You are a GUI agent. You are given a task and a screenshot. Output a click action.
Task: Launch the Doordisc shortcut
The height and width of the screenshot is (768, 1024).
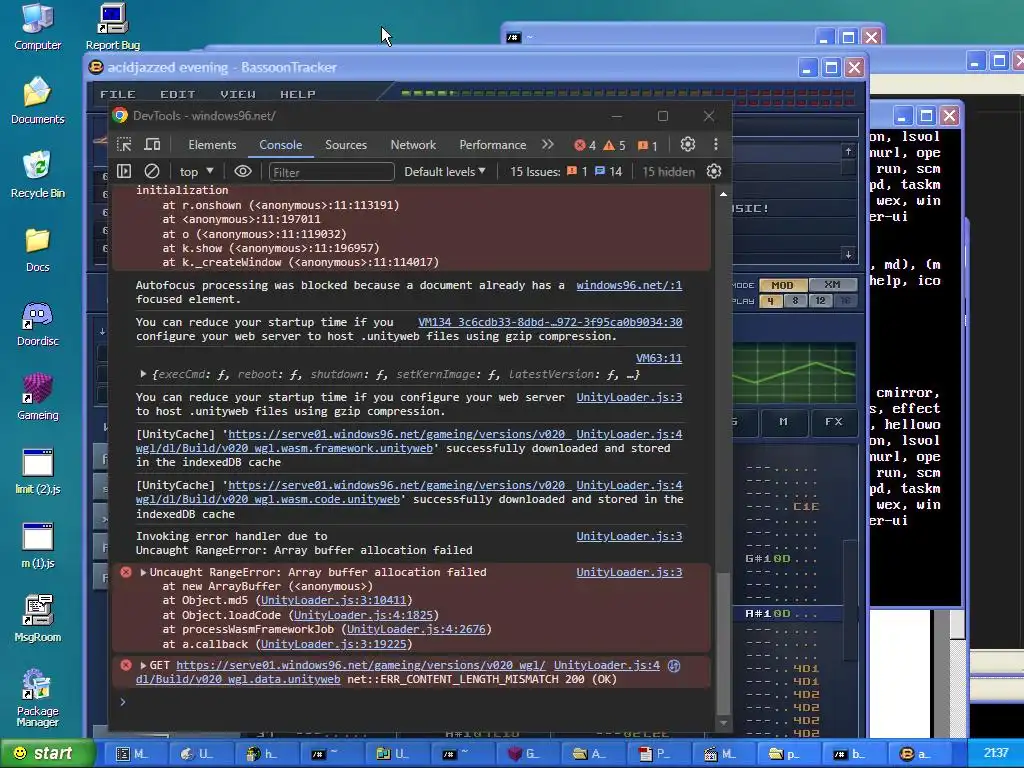pyautogui.click(x=37, y=323)
